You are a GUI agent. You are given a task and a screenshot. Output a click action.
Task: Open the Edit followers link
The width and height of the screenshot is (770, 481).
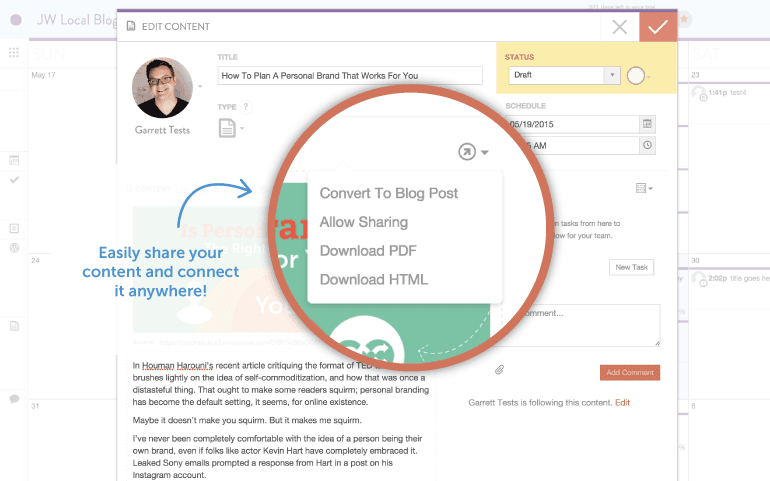[622, 402]
